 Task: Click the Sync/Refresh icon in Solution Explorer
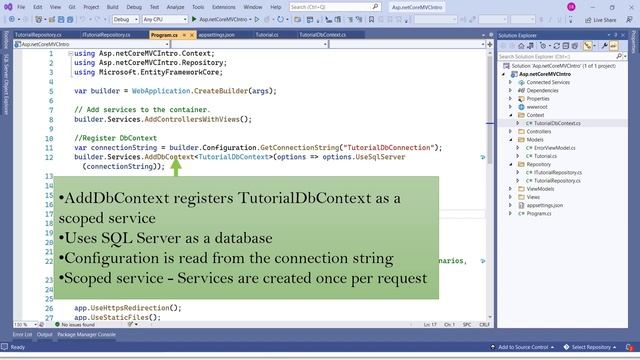556,46
